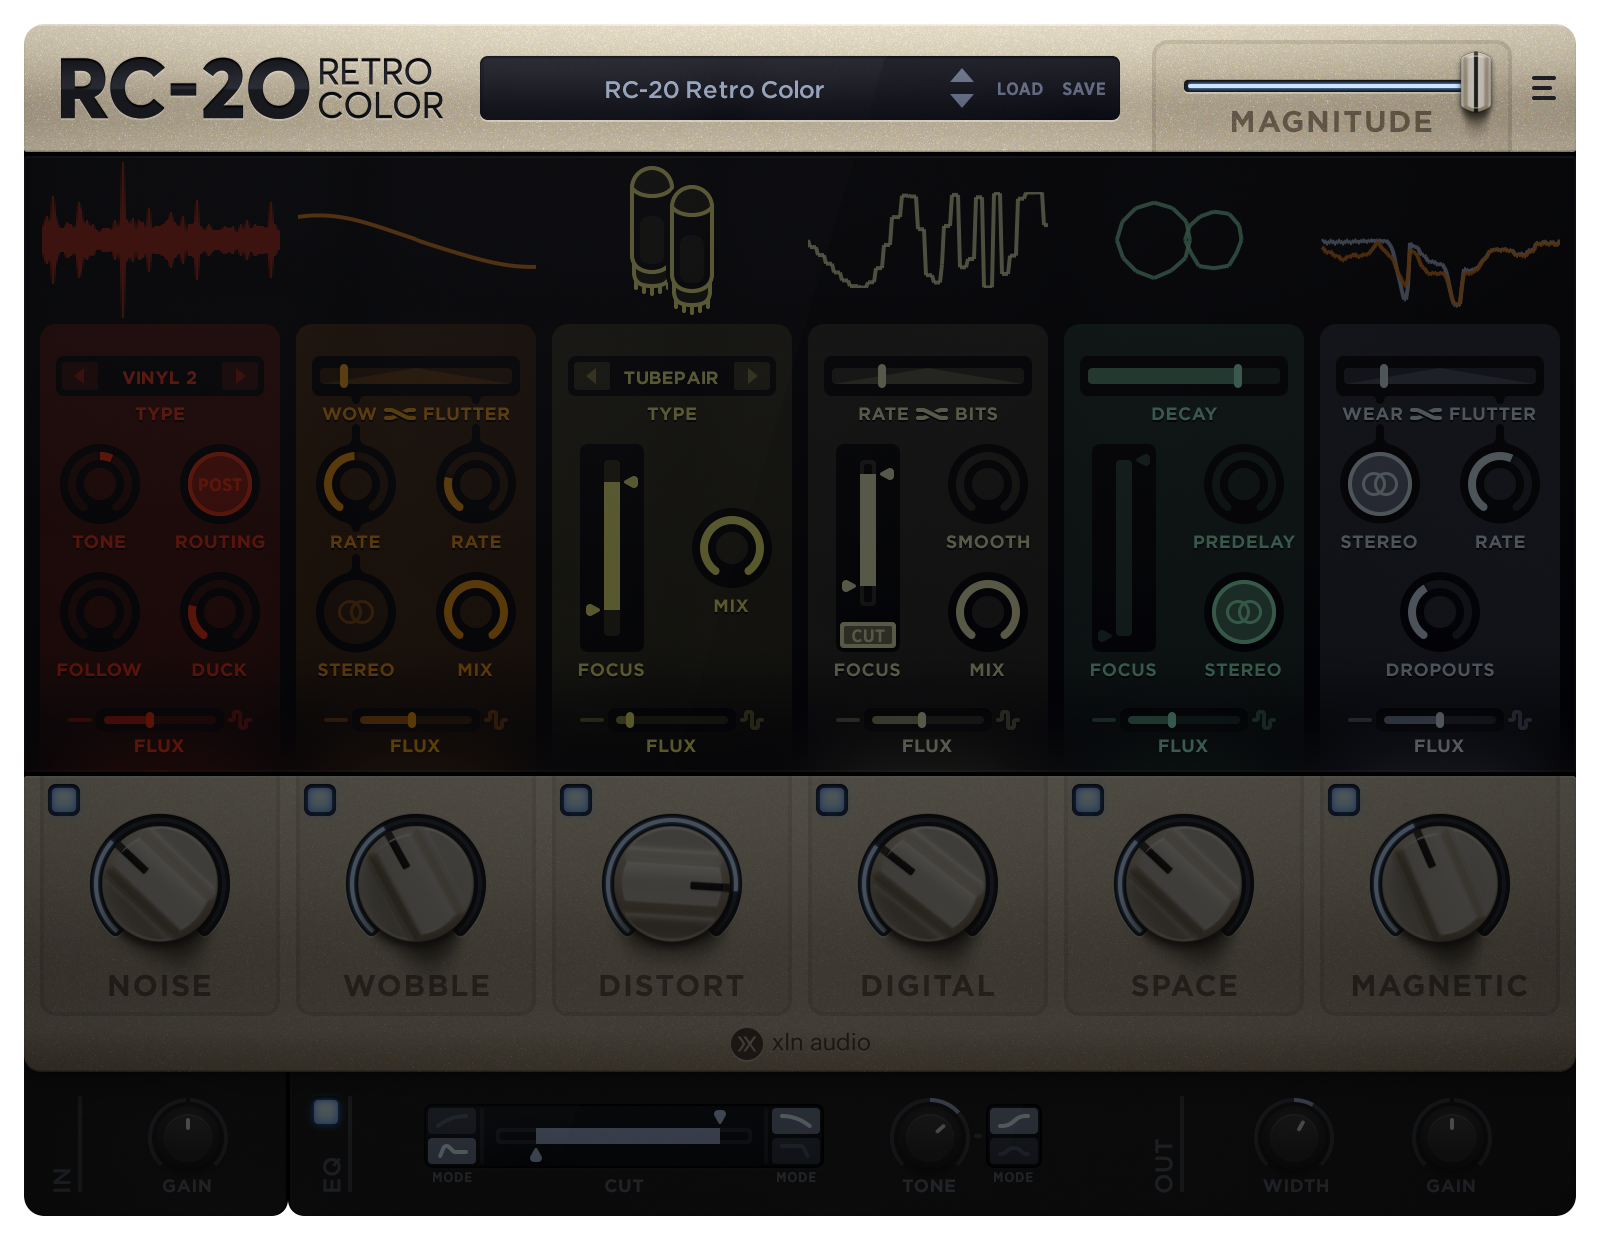Screen dimensions: 1600x1240
Task: Click the output Width knob
Action: click(1295, 1137)
